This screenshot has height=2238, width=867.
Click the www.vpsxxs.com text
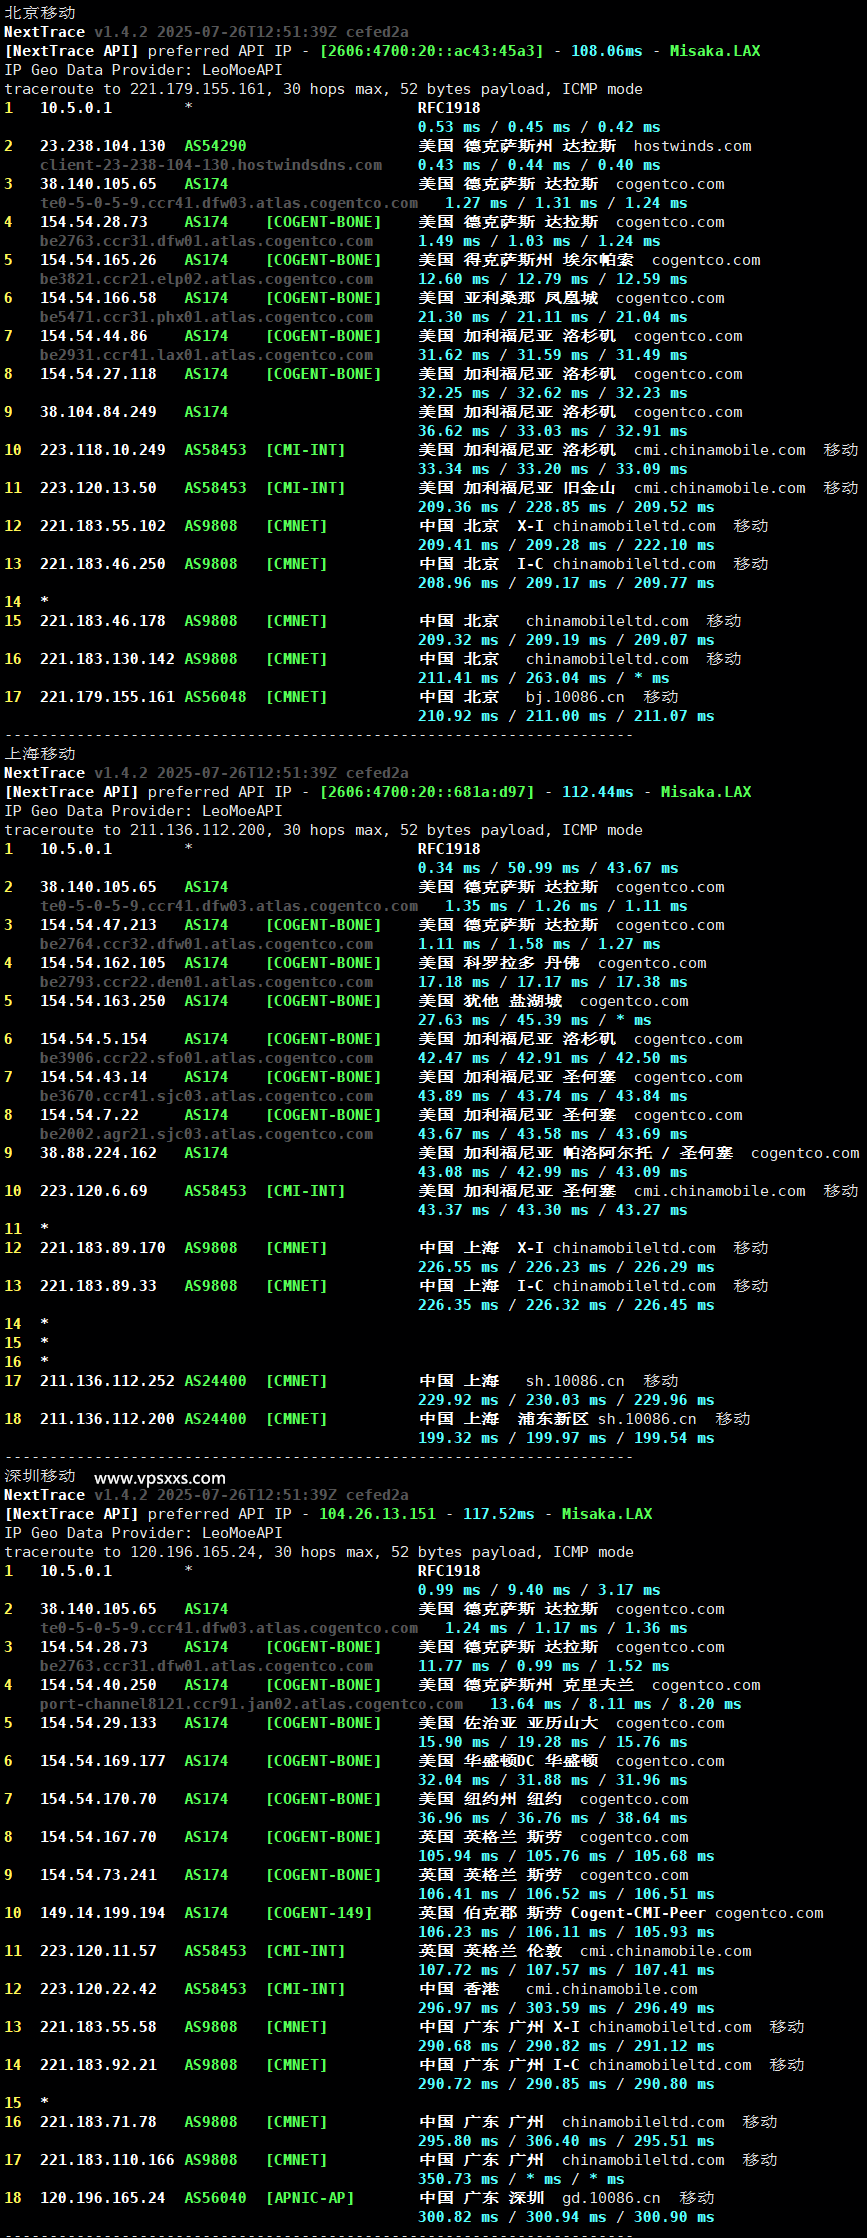[x=160, y=1478]
